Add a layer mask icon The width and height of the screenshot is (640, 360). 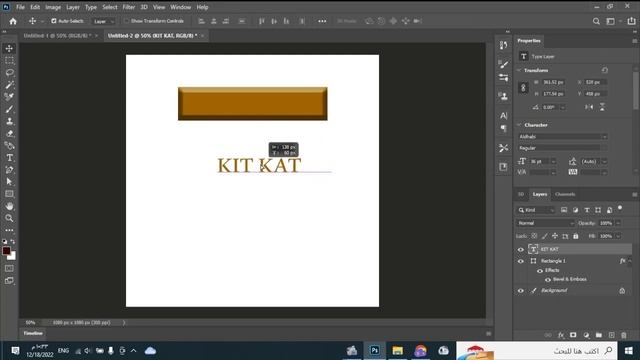[573, 335]
